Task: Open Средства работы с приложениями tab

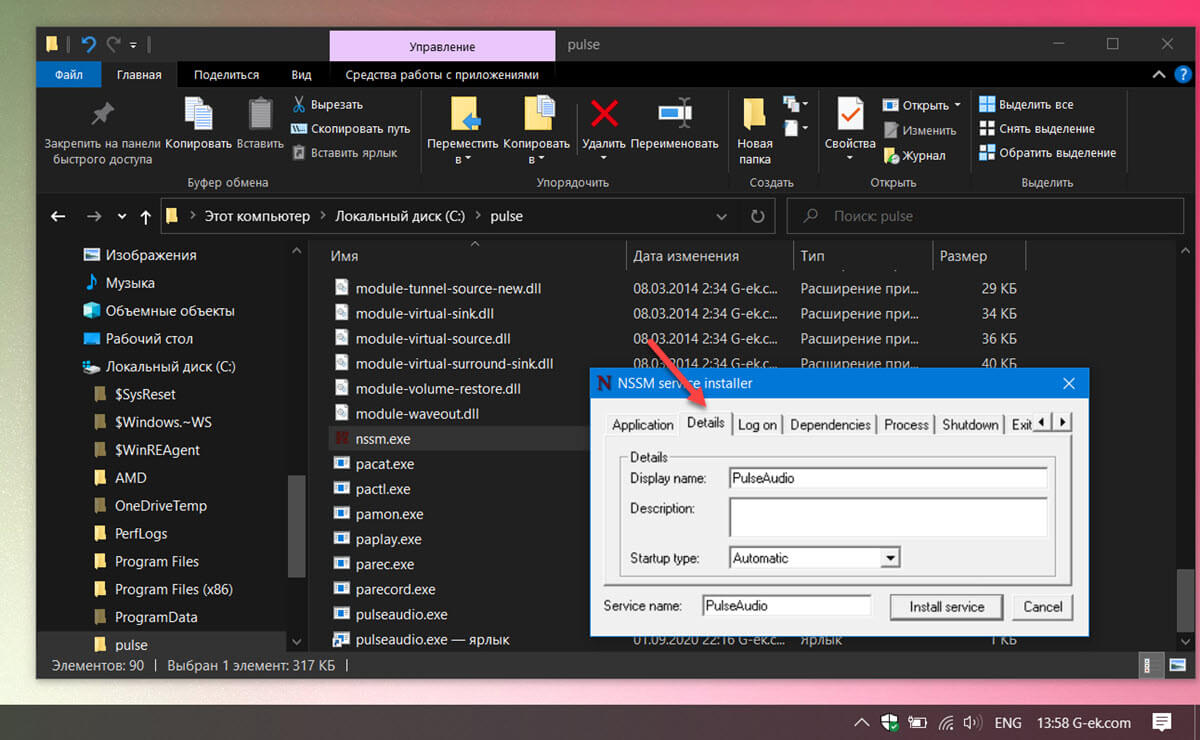Action: point(442,75)
